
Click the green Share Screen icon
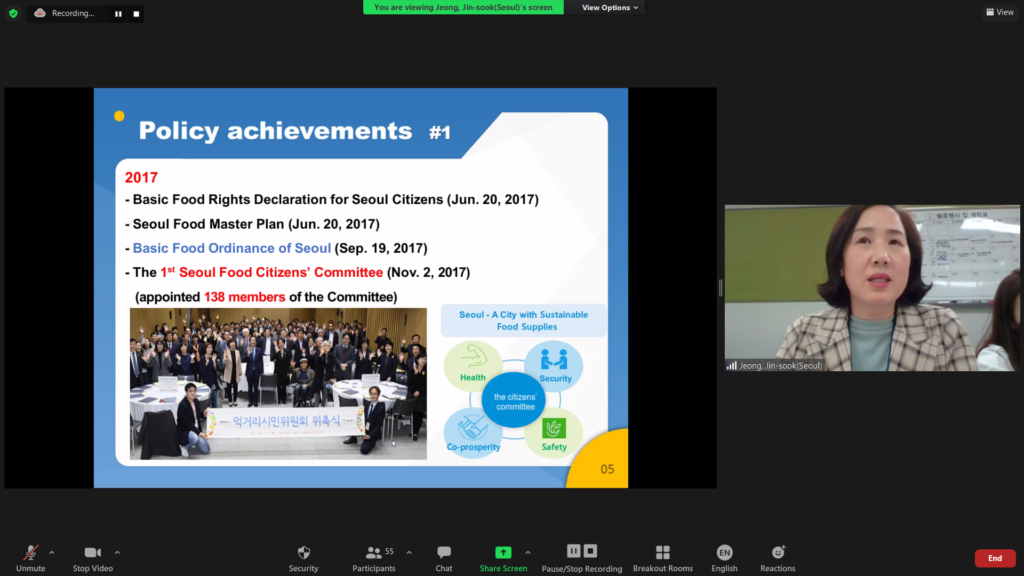[x=503, y=553]
